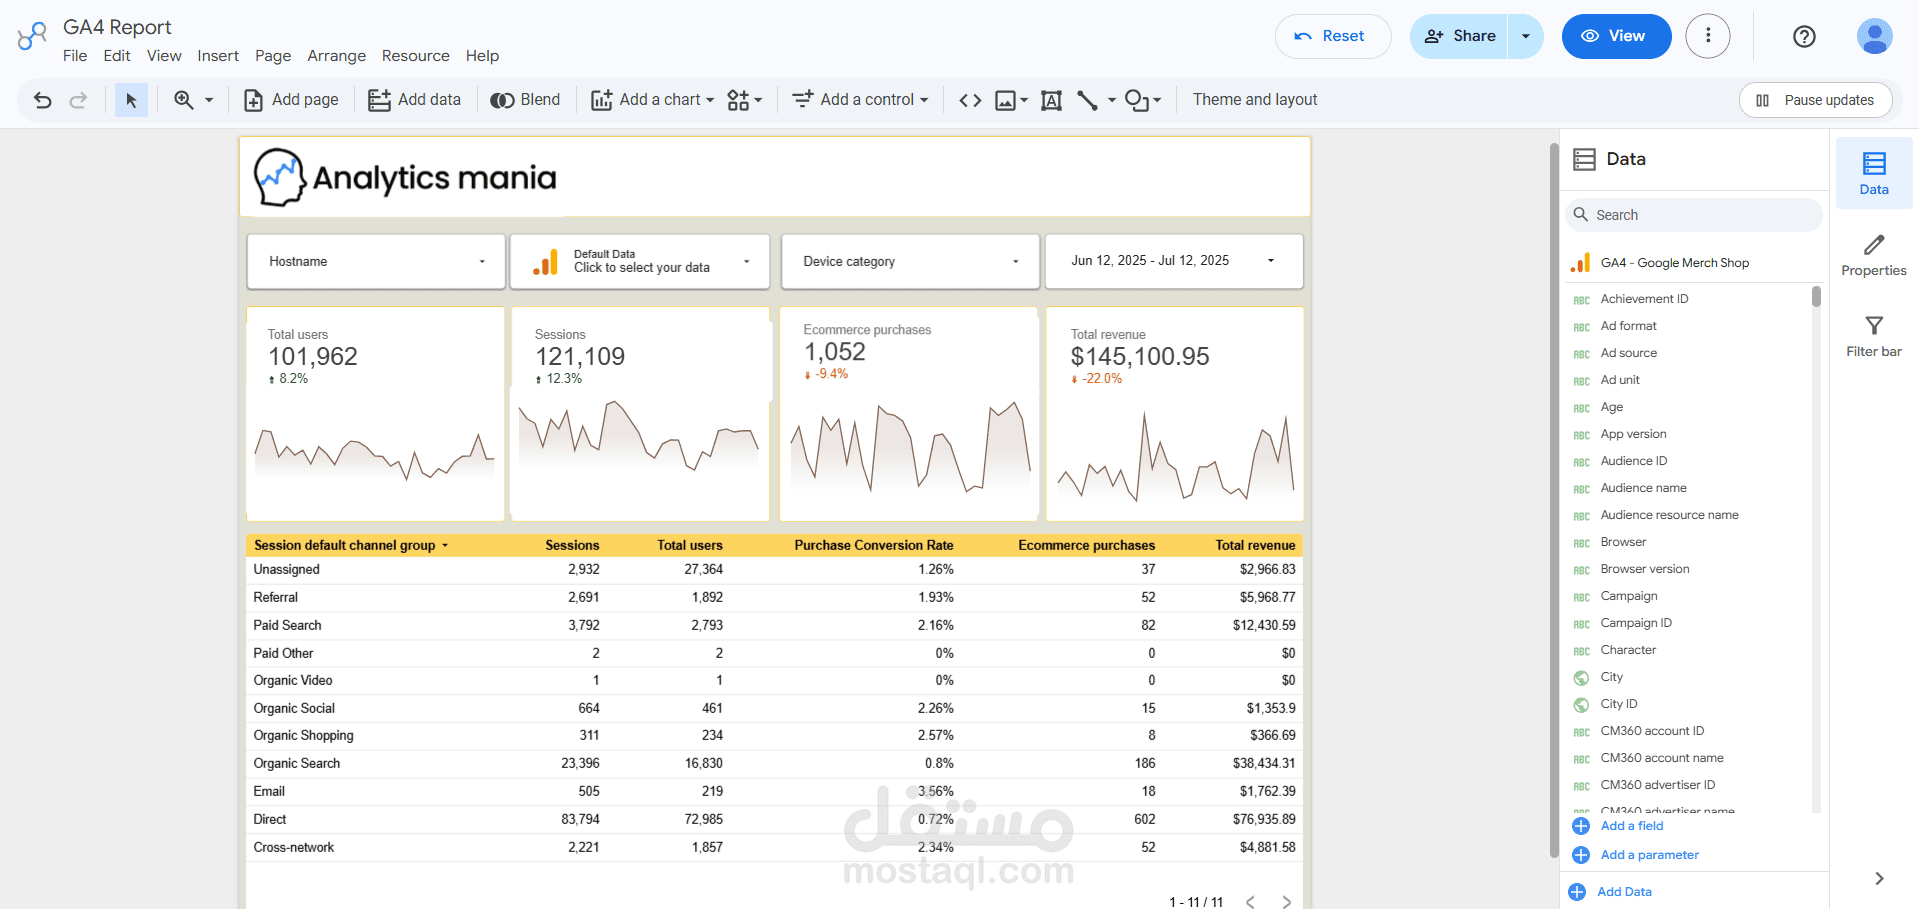
Task: Click the GA4 Report title
Action: [x=117, y=27]
